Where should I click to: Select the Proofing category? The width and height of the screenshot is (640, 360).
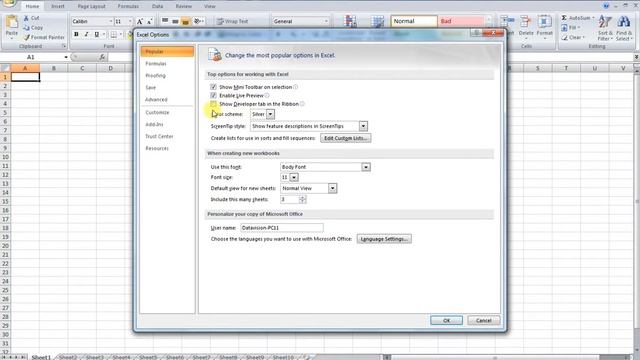(167, 76)
